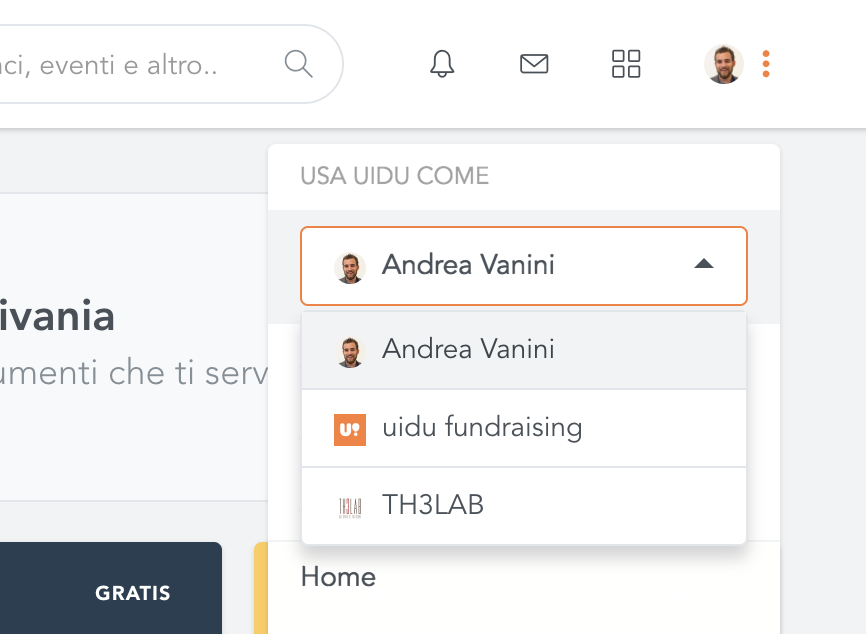The width and height of the screenshot is (866, 634).
Task: Focus the search text field
Action: (x=138, y=65)
